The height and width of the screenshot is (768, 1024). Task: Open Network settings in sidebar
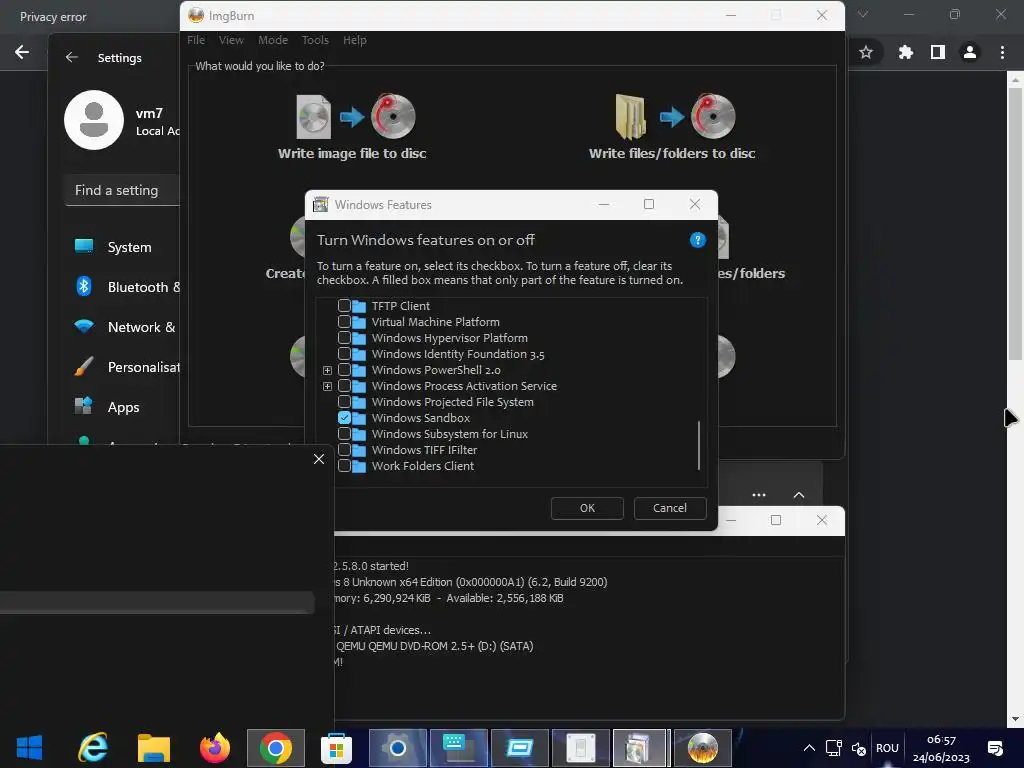124,327
